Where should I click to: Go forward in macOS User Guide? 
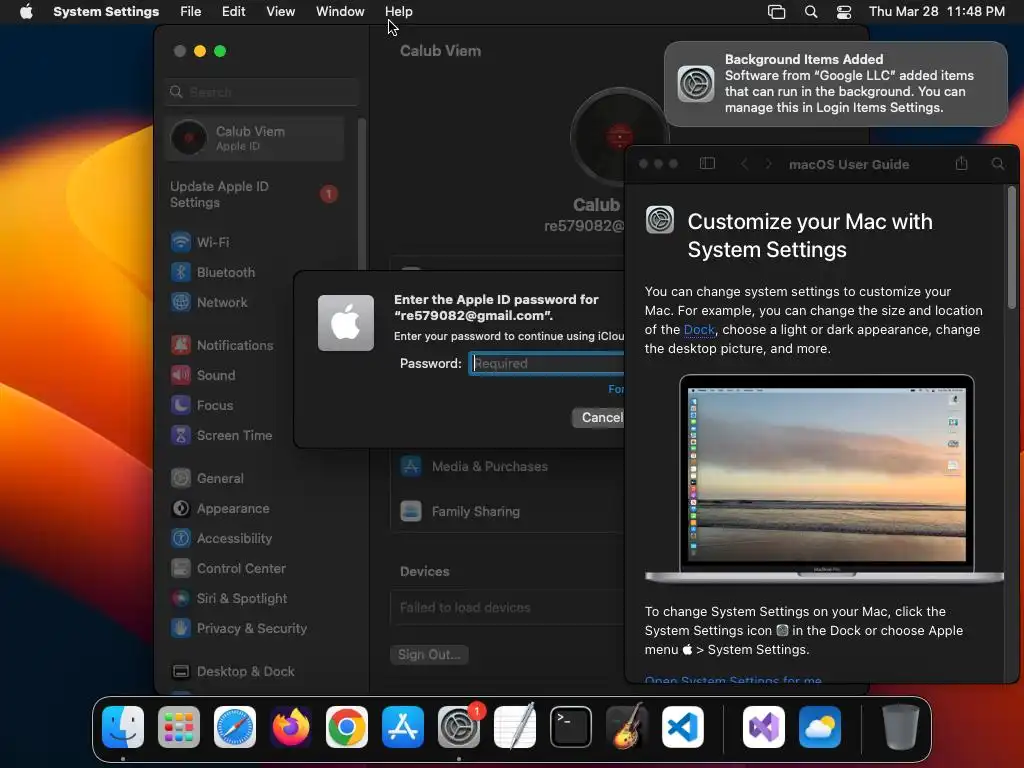769,164
